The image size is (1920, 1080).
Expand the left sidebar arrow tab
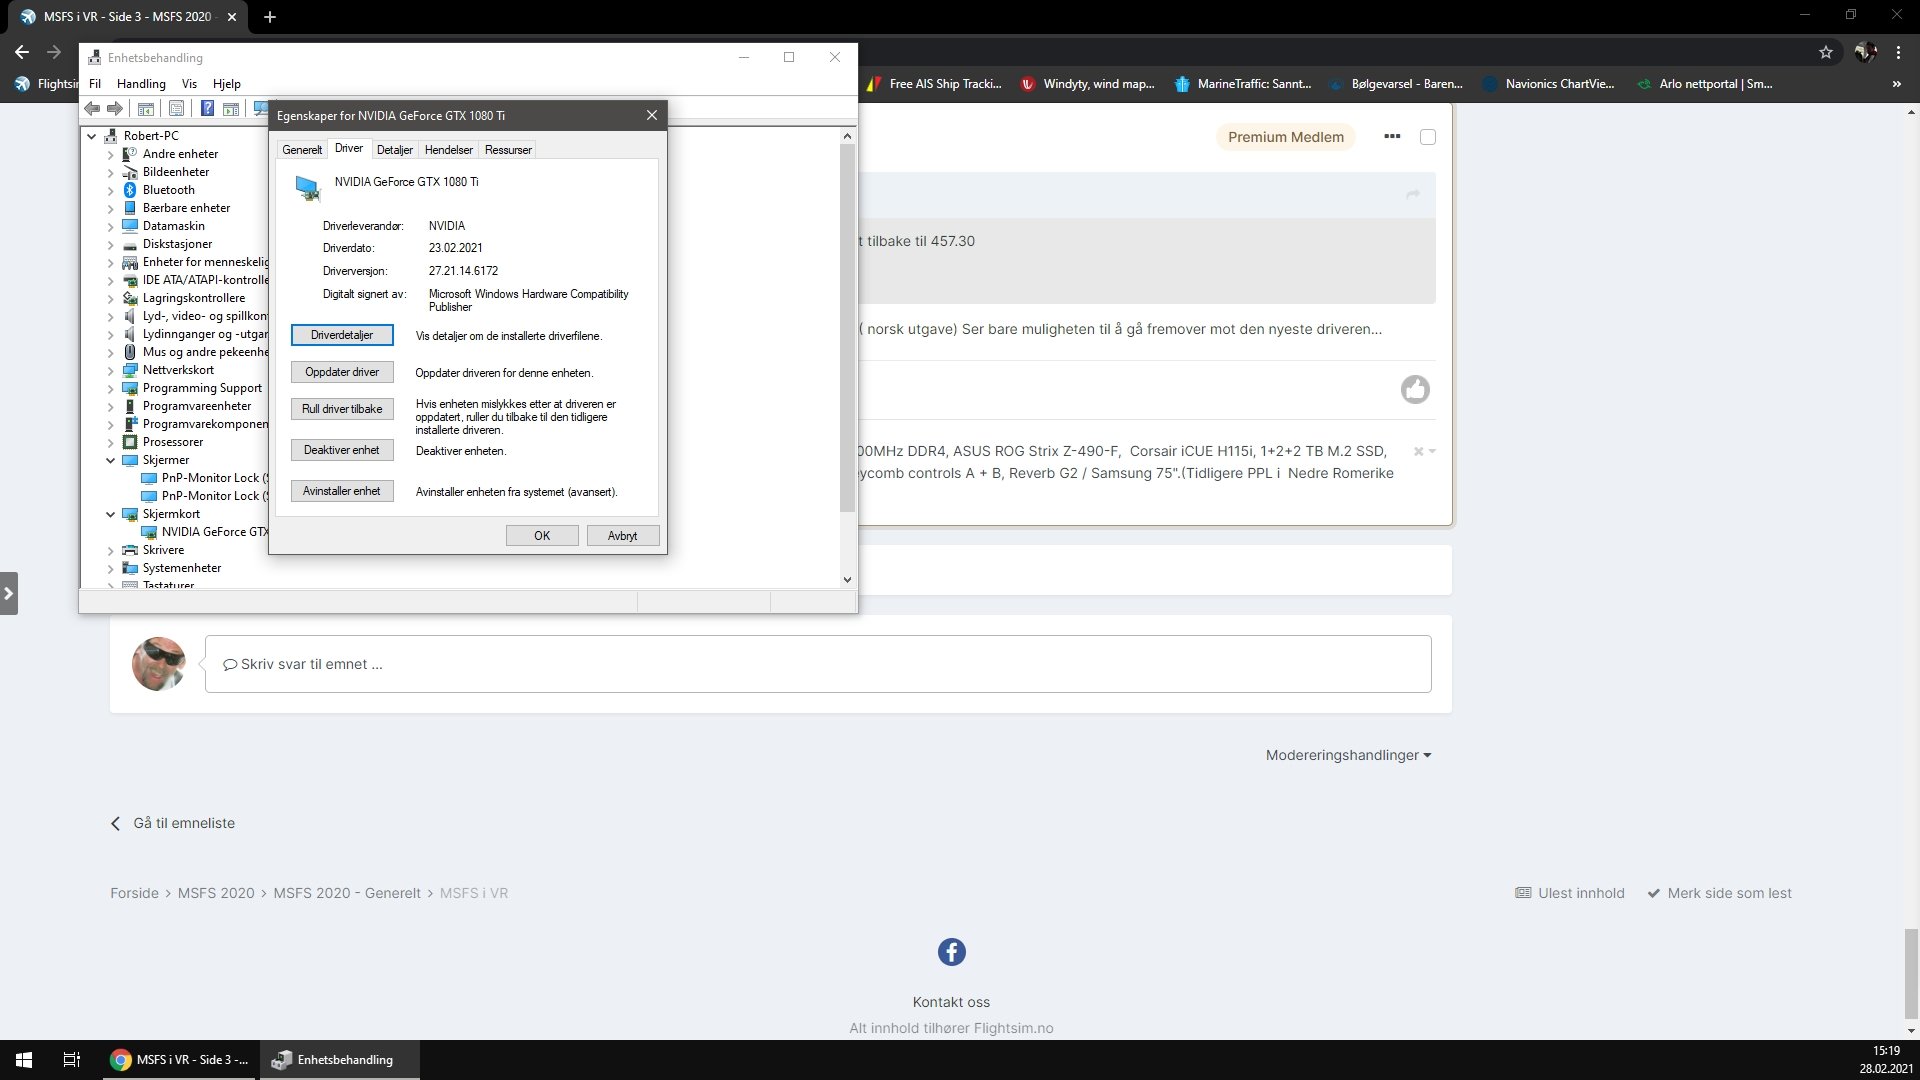pyautogui.click(x=9, y=593)
